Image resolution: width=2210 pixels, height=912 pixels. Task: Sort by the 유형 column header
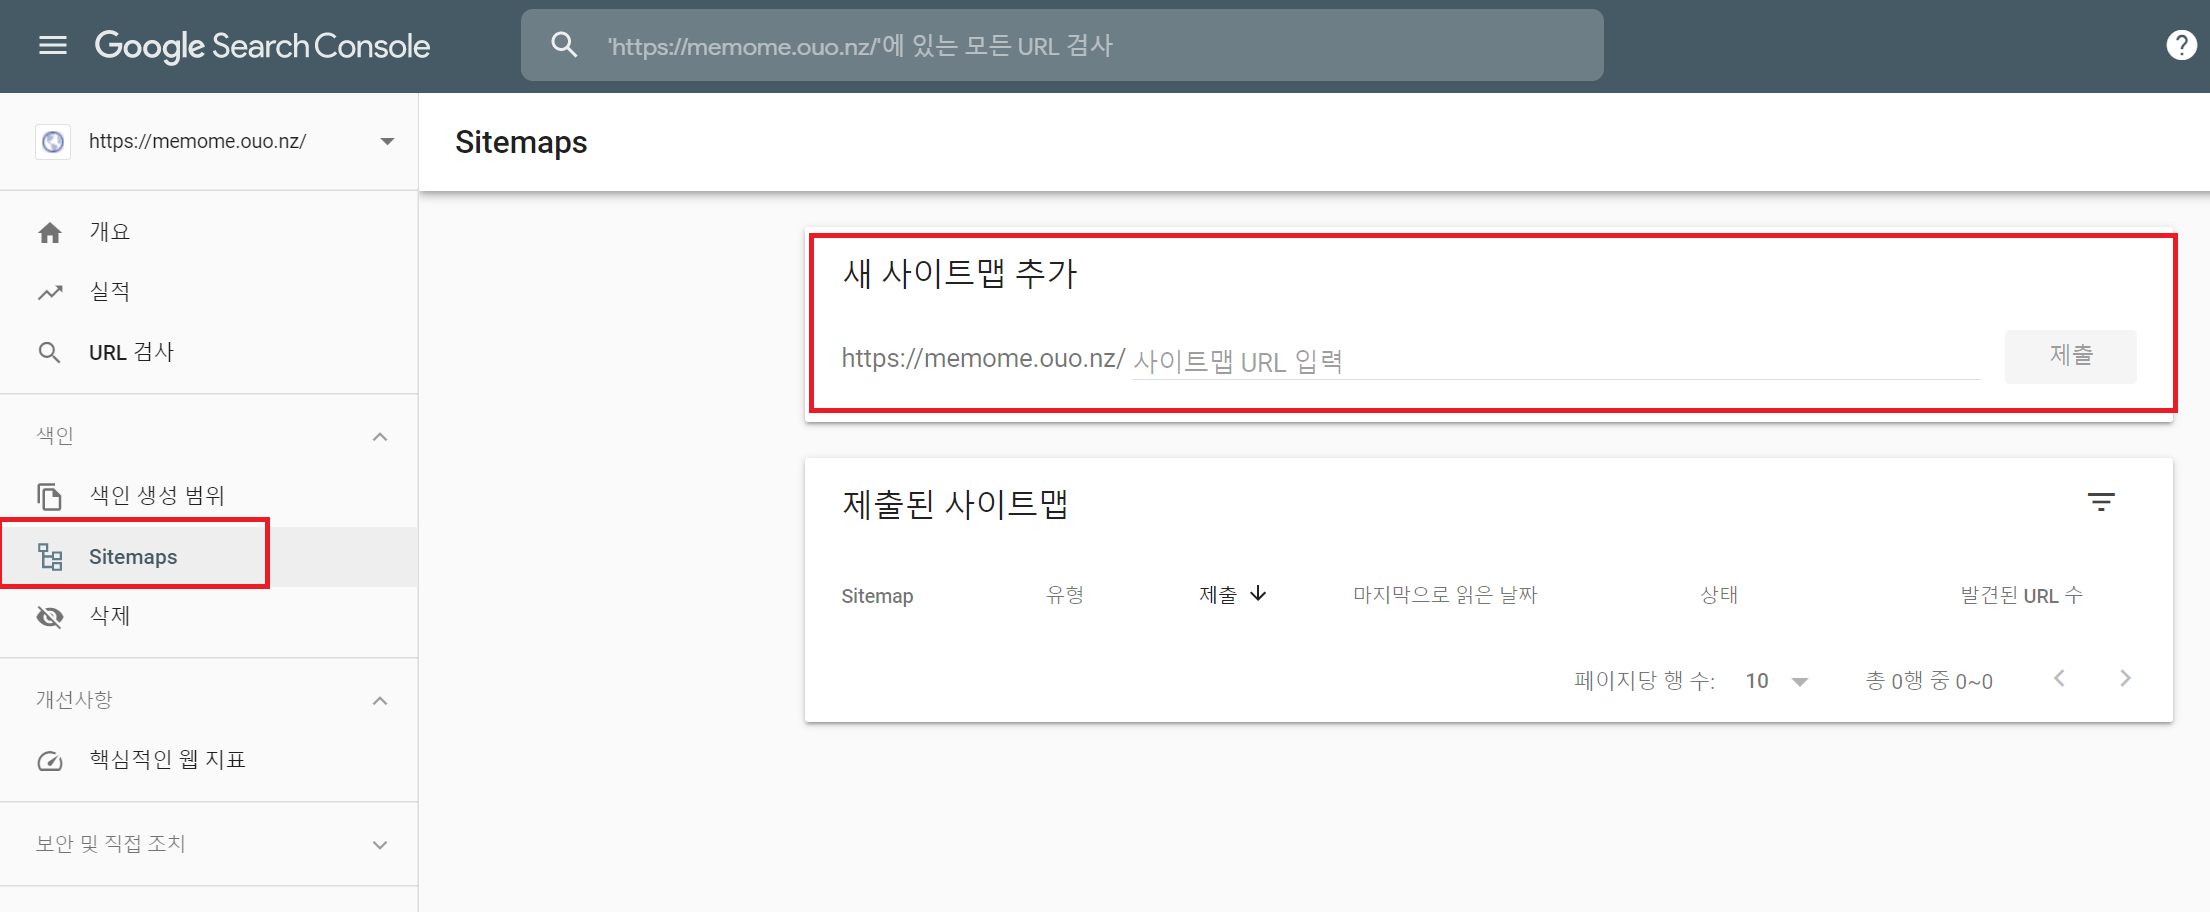[1065, 595]
